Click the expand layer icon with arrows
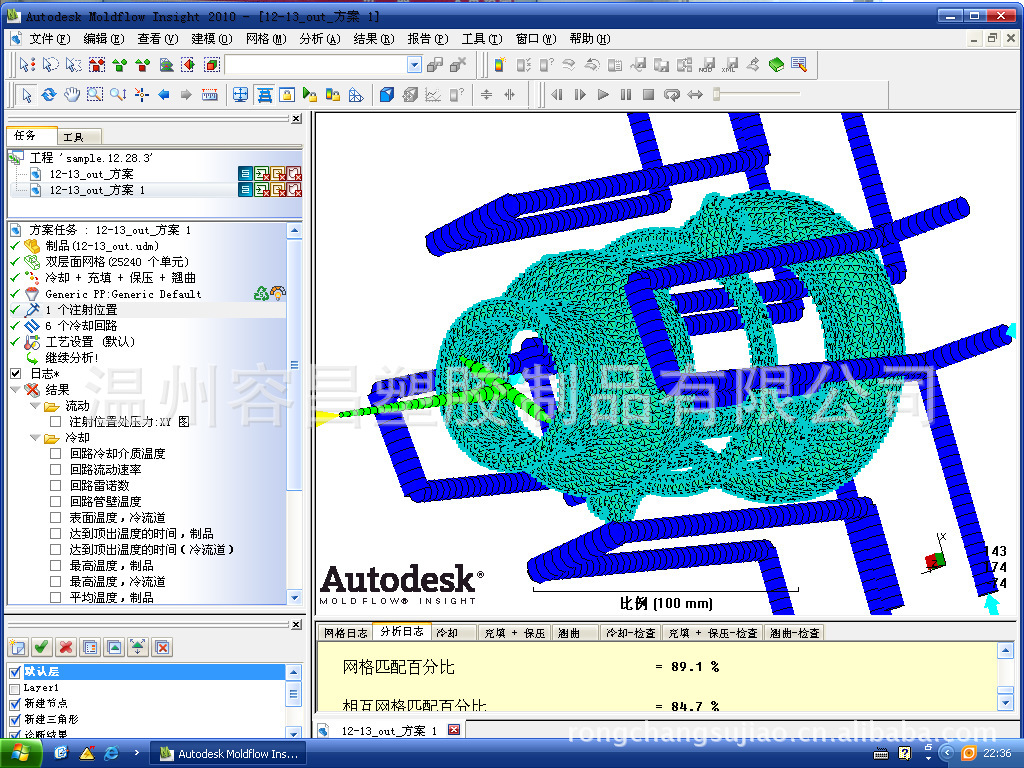This screenshot has height=768, width=1024. (x=138, y=647)
